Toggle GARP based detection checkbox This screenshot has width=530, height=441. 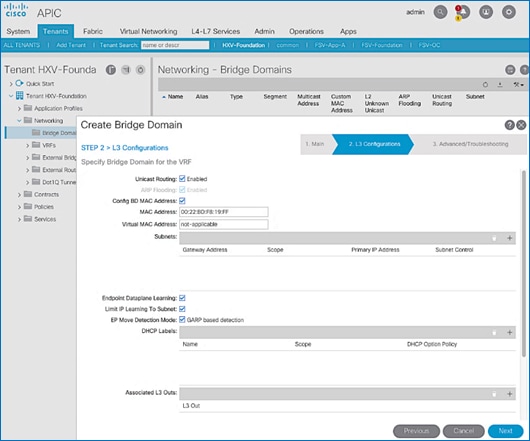point(182,319)
